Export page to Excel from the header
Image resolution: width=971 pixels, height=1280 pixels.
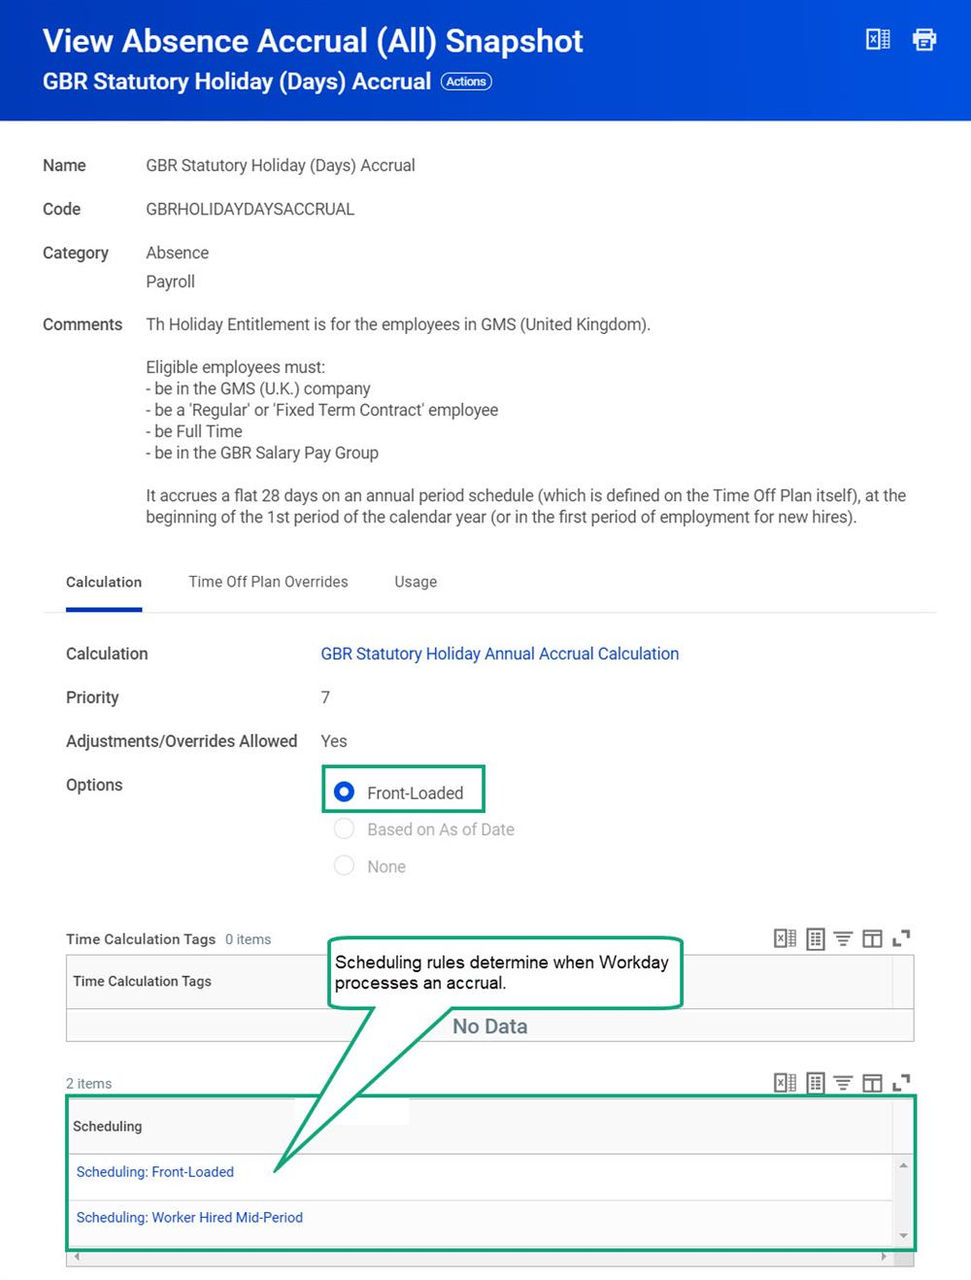coord(878,39)
